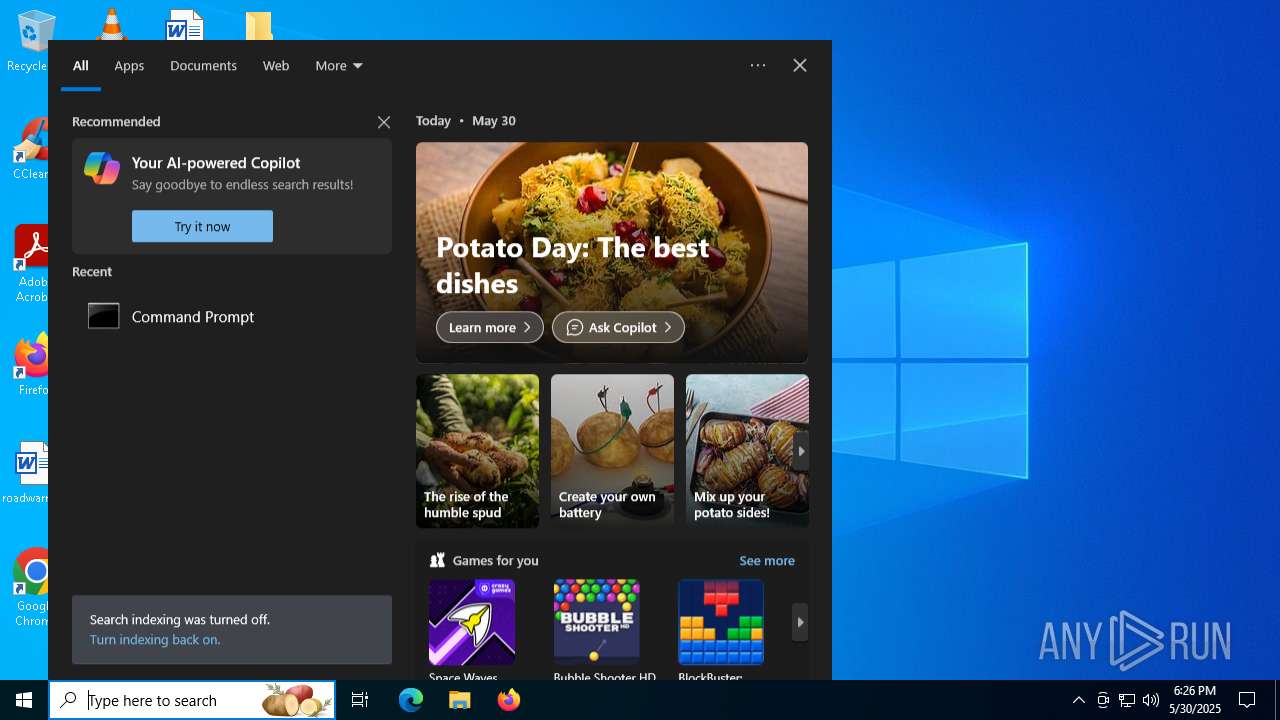Open the volume tray icon

[1151, 700]
